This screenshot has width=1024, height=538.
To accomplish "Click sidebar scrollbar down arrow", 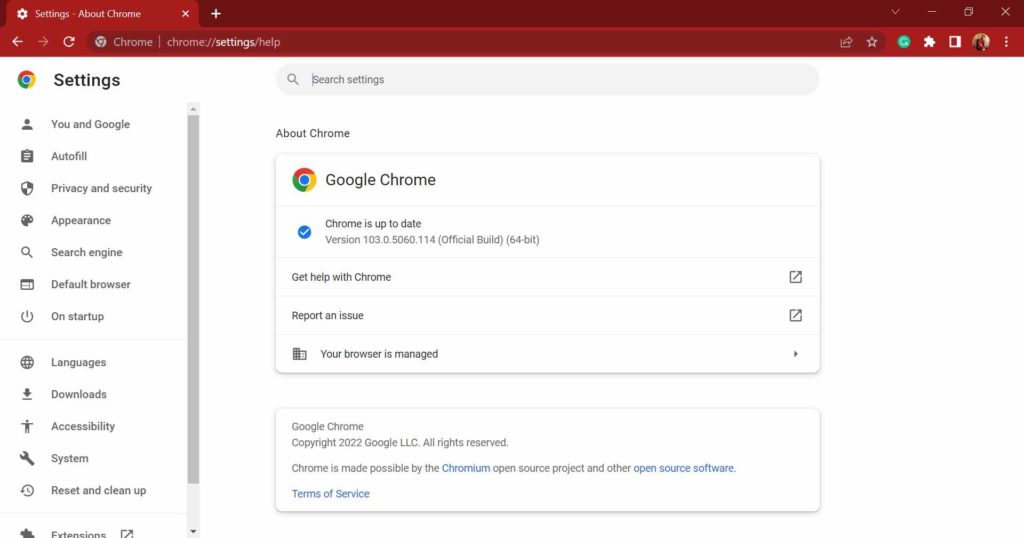I will click(x=193, y=531).
